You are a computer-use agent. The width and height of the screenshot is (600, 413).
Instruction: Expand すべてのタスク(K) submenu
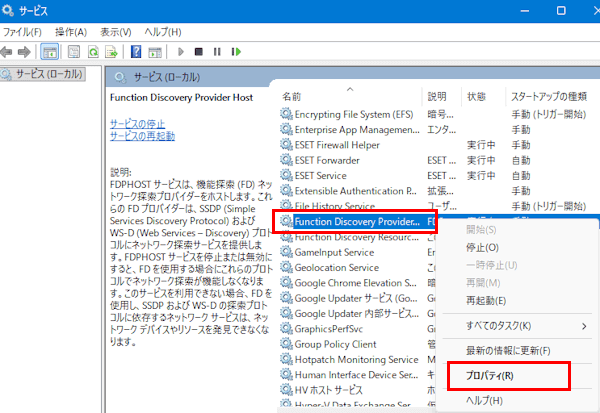tap(517, 326)
